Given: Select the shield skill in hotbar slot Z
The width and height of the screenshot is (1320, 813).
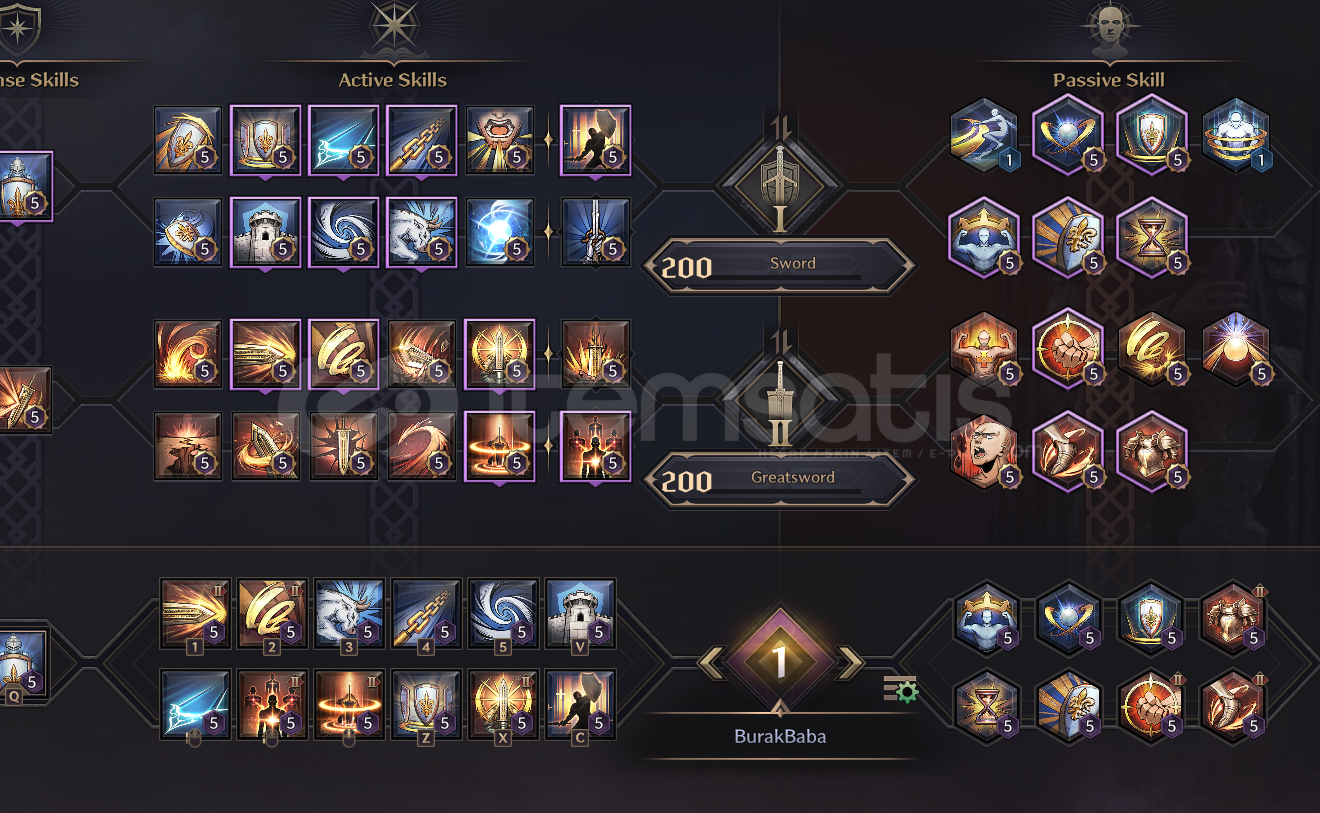Looking at the screenshot, I should pyautogui.click(x=426, y=704).
